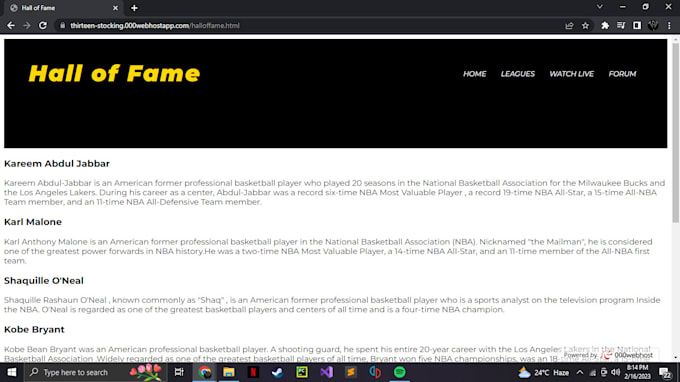This screenshot has height=382, width=680.
Task: Open the FORUM nav link
Action: click(622, 74)
